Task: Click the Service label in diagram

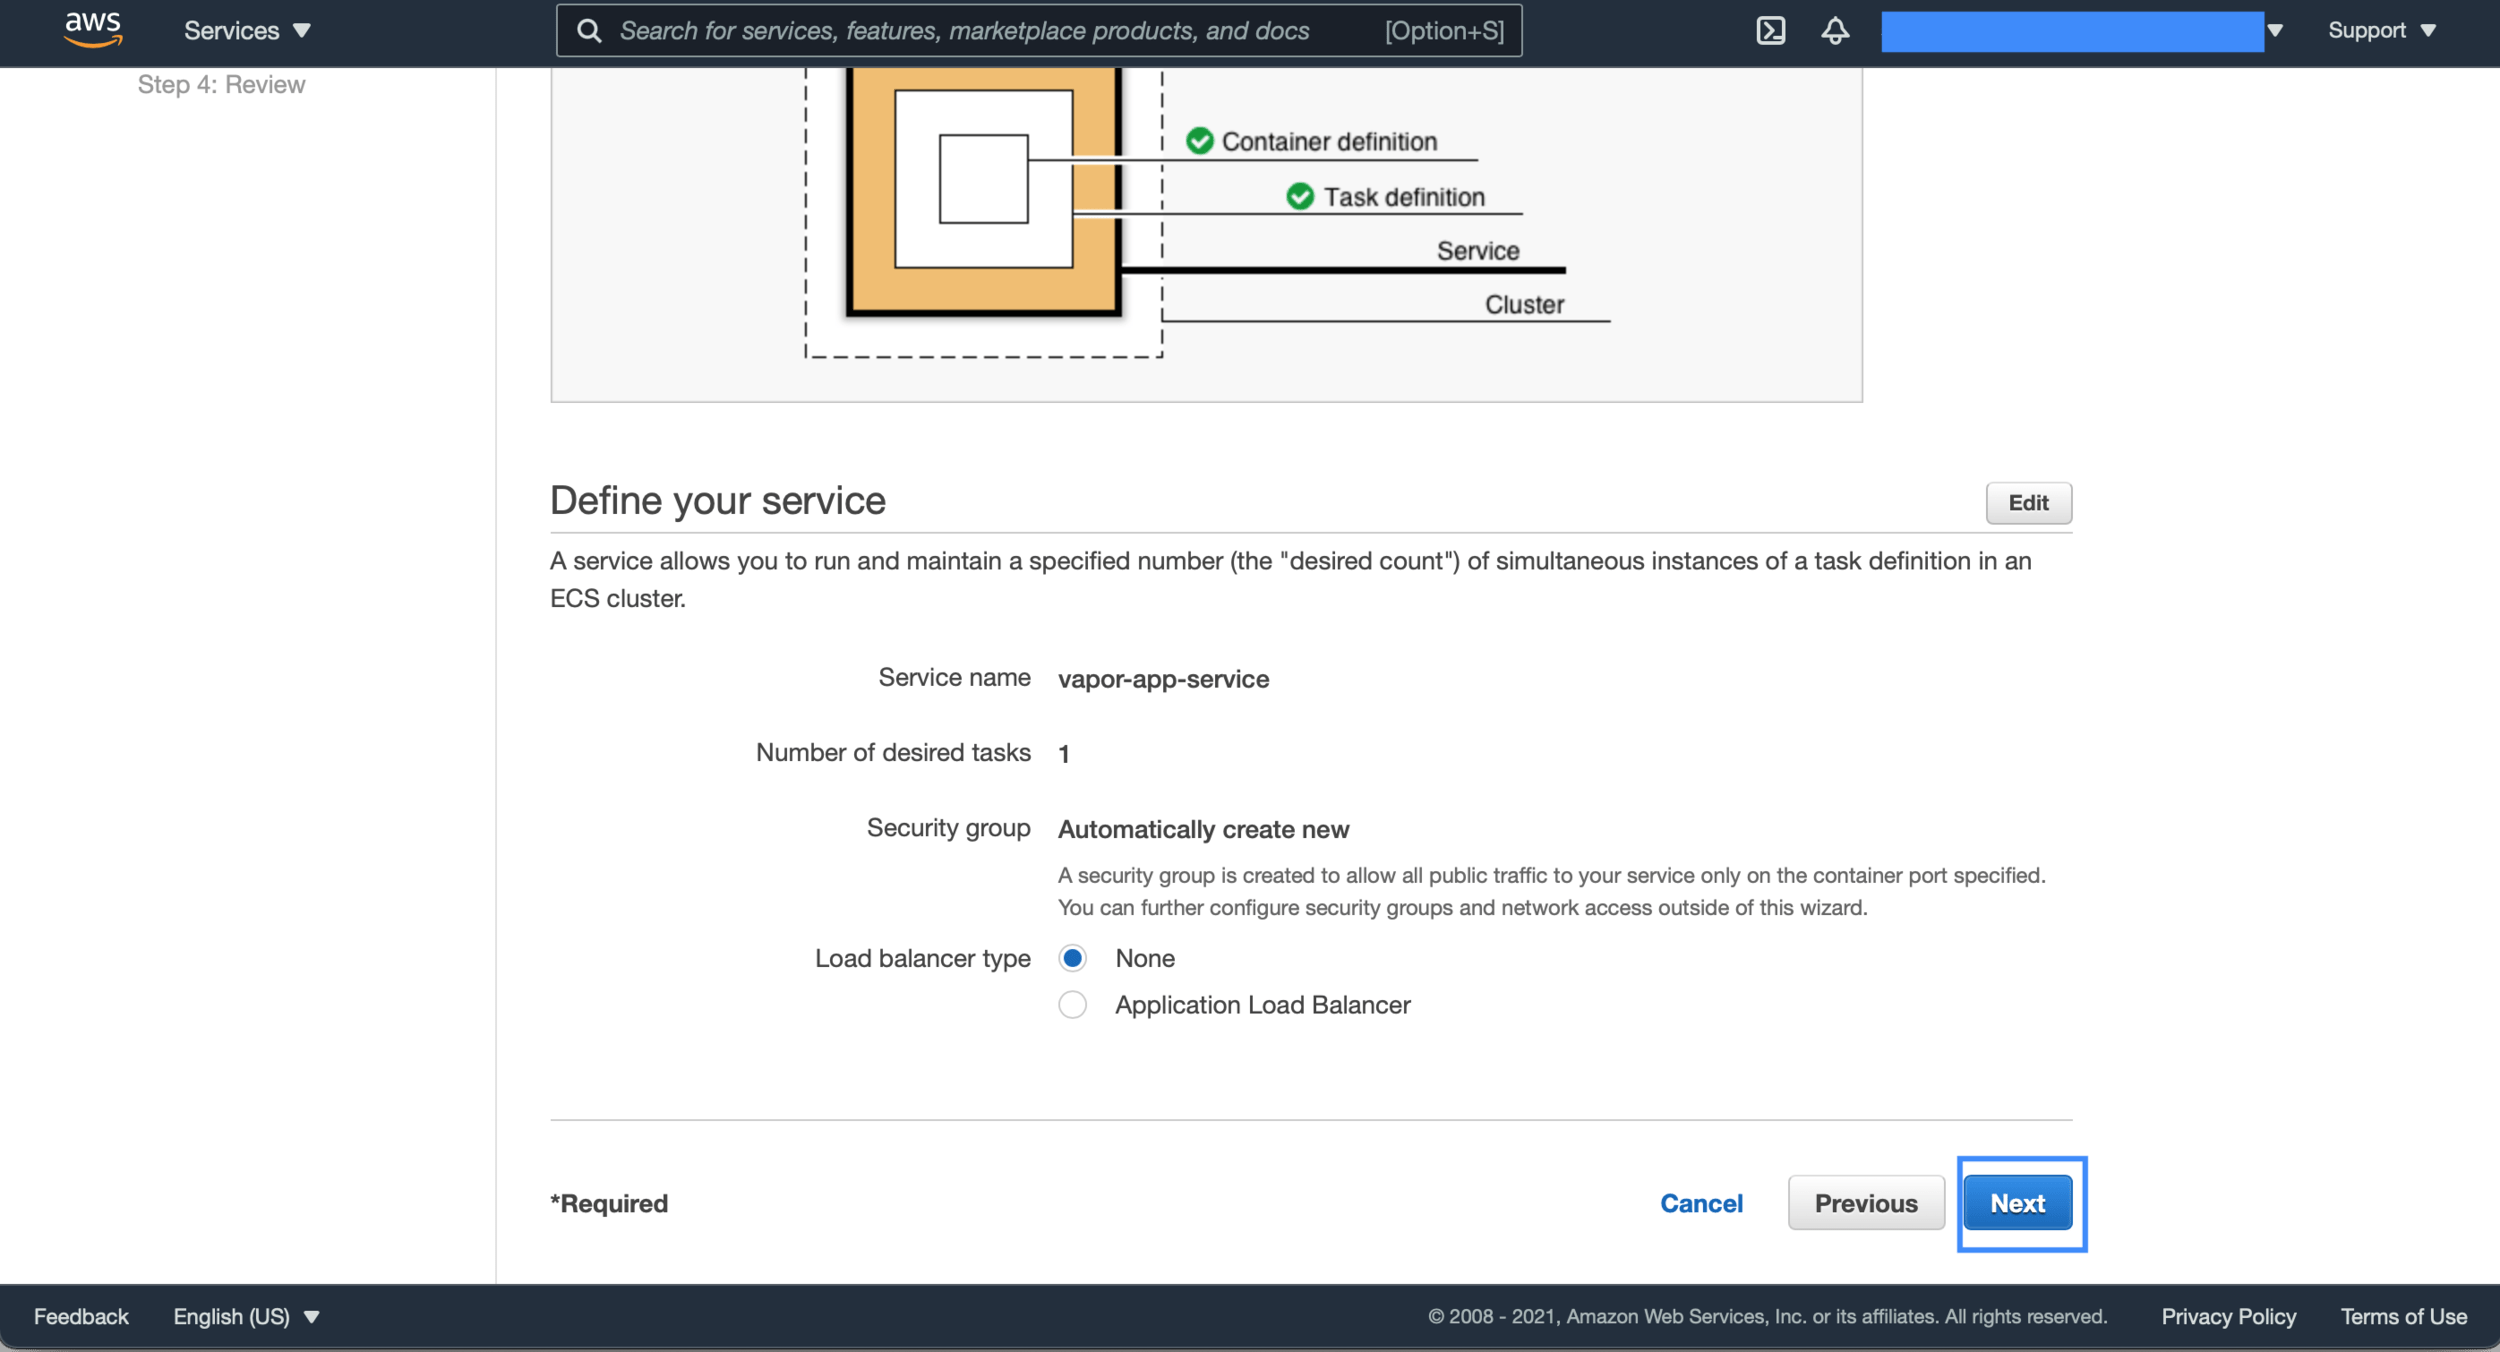Action: pos(1477,251)
